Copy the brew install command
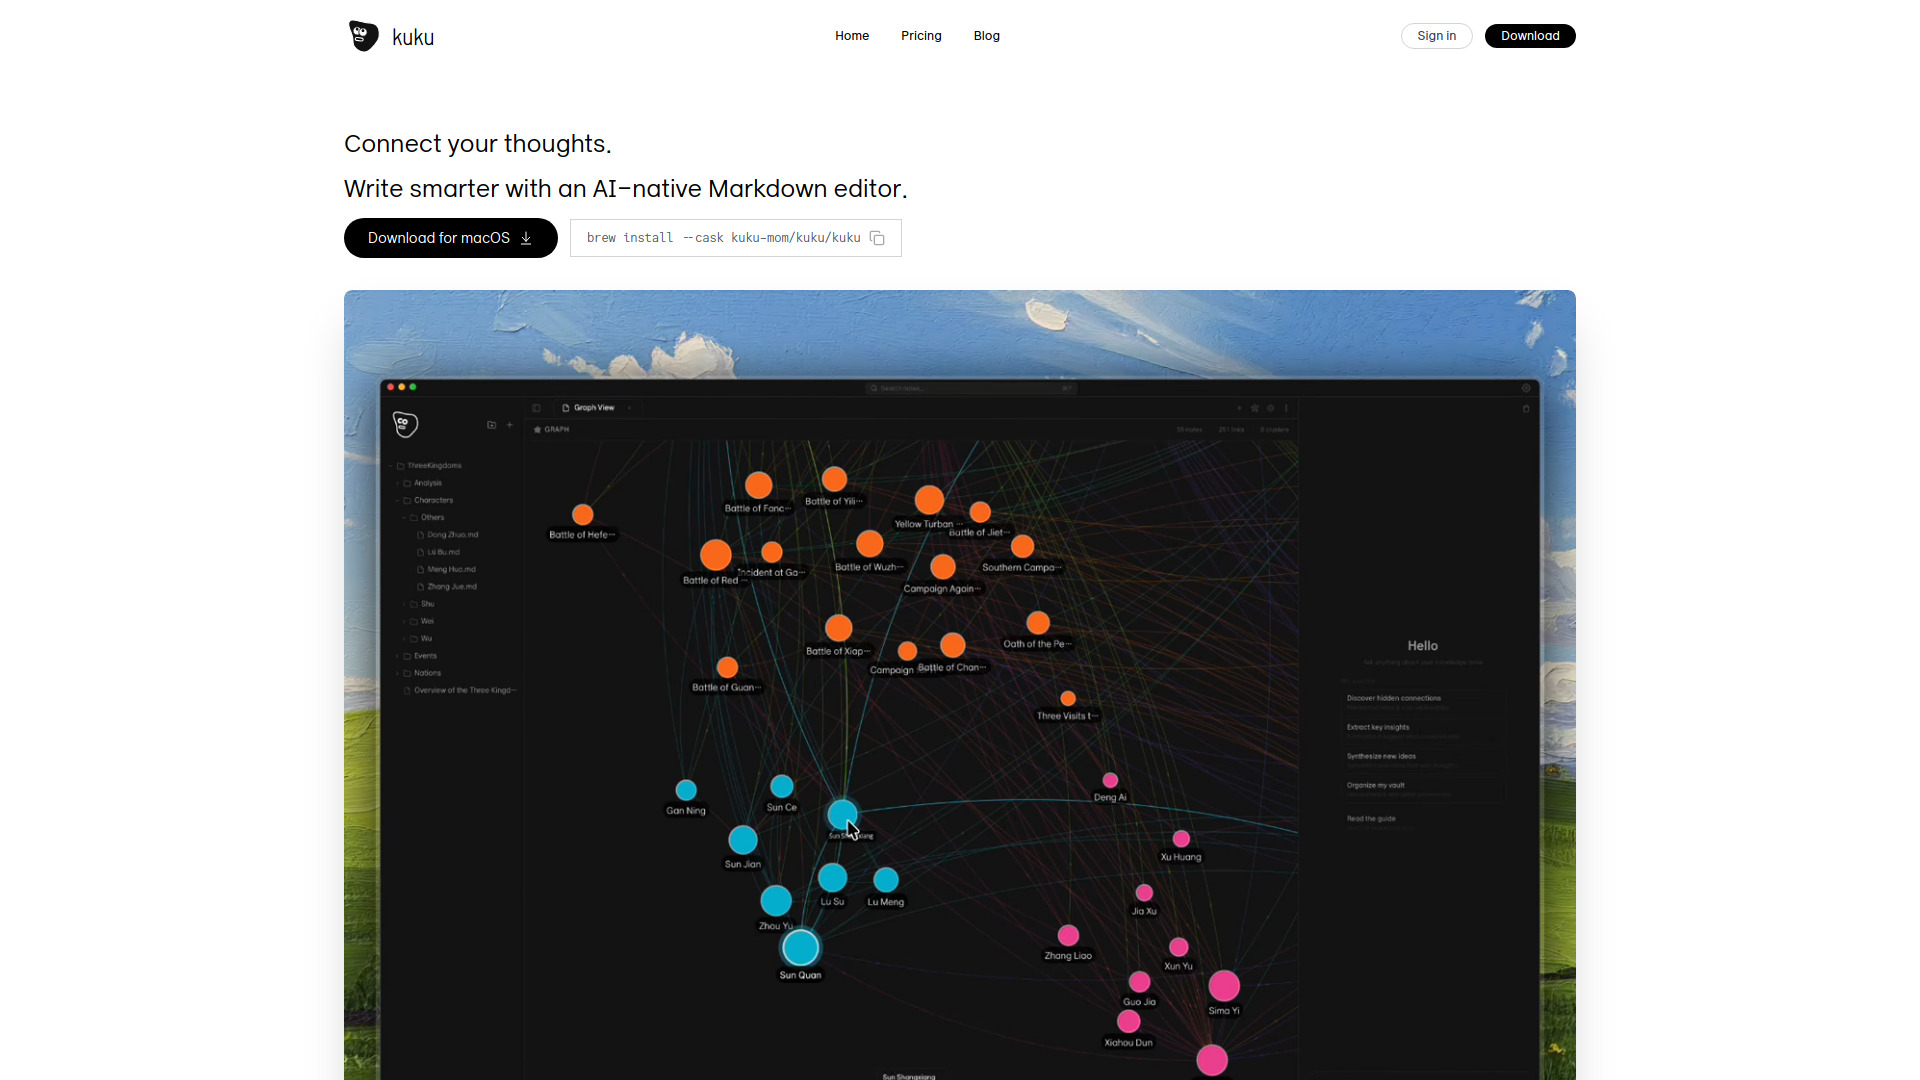Image resolution: width=1920 pixels, height=1080 pixels. point(877,238)
